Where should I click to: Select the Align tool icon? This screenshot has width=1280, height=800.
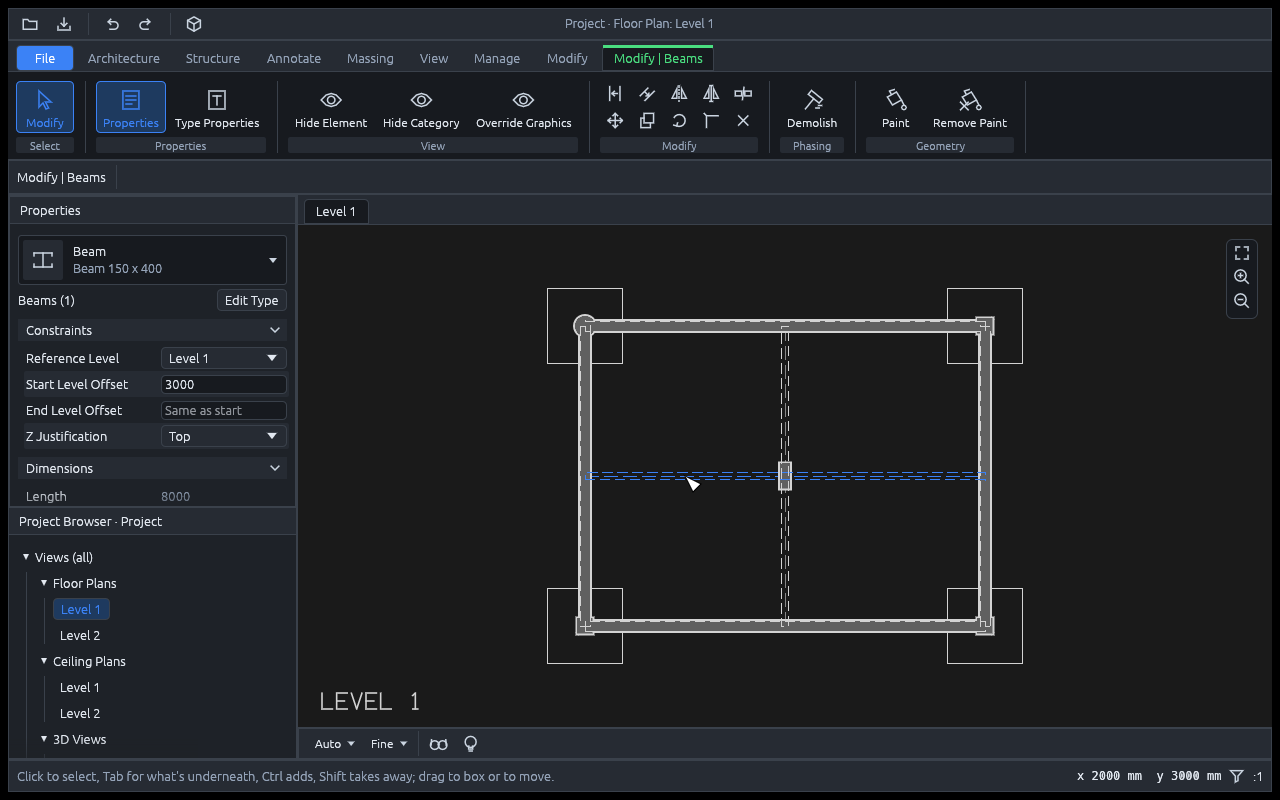[x=615, y=94]
